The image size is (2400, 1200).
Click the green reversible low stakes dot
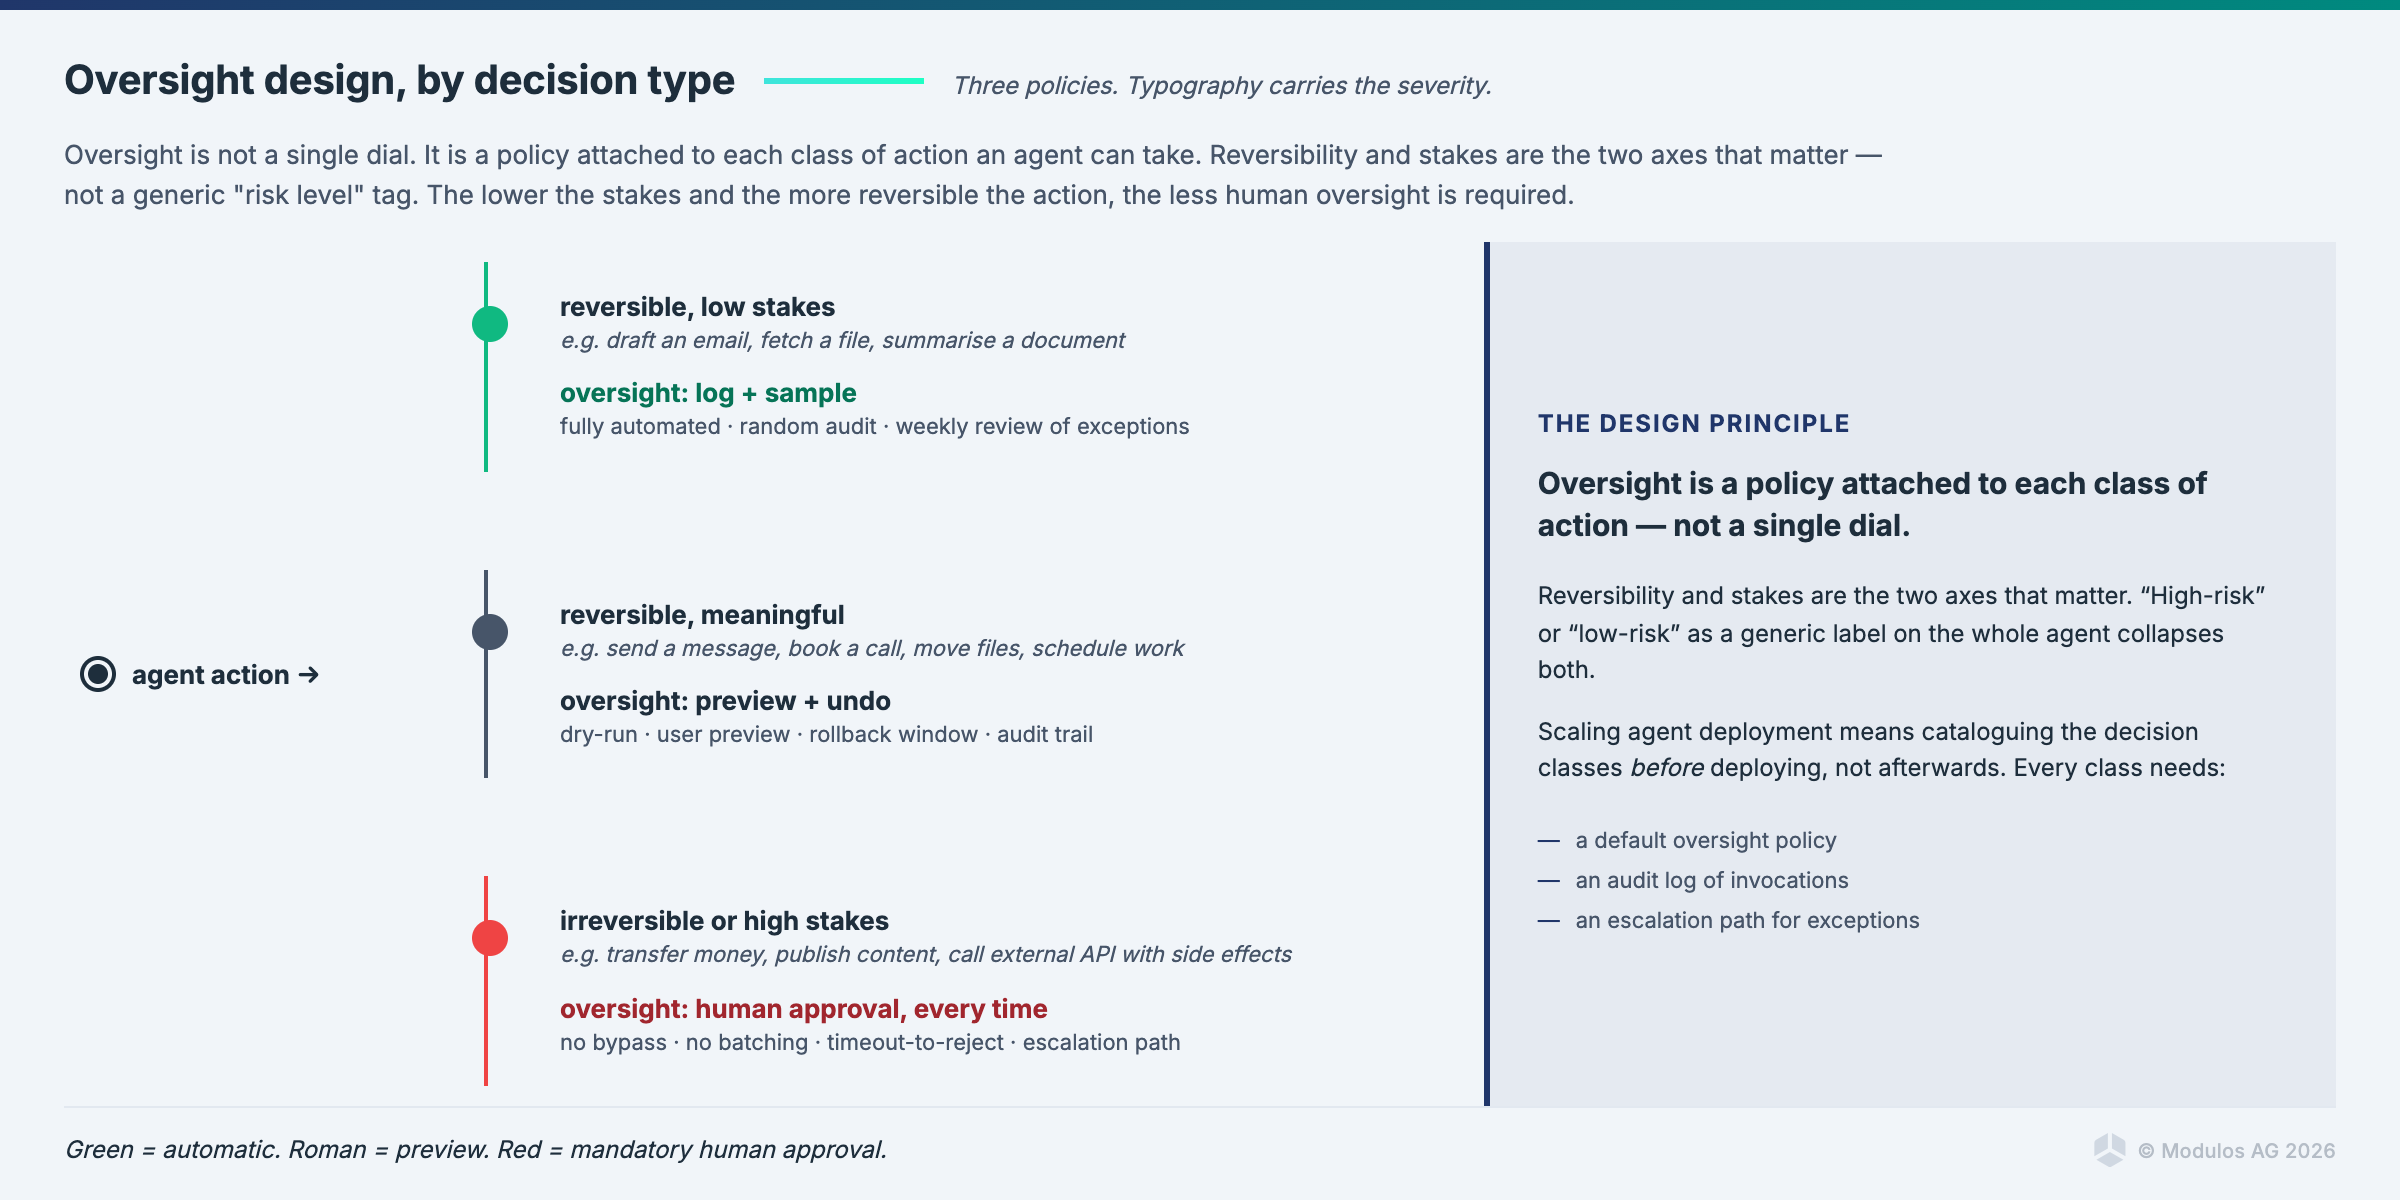click(489, 324)
